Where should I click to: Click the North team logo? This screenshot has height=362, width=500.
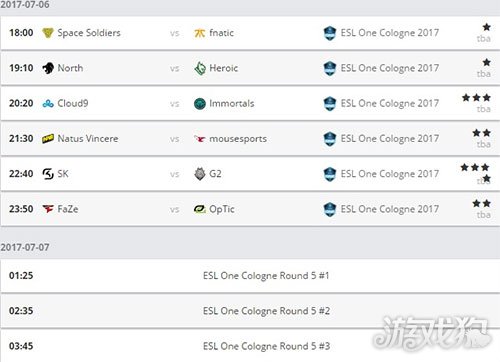pyautogui.click(x=48, y=68)
